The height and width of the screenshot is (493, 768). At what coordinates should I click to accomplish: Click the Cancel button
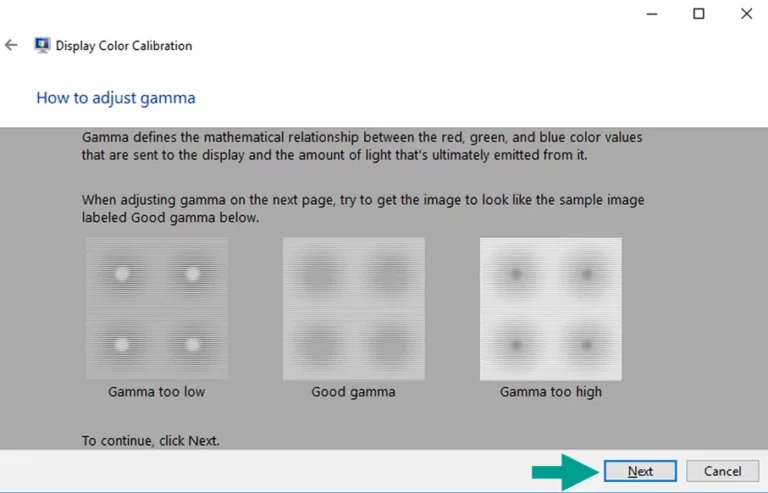(722, 471)
